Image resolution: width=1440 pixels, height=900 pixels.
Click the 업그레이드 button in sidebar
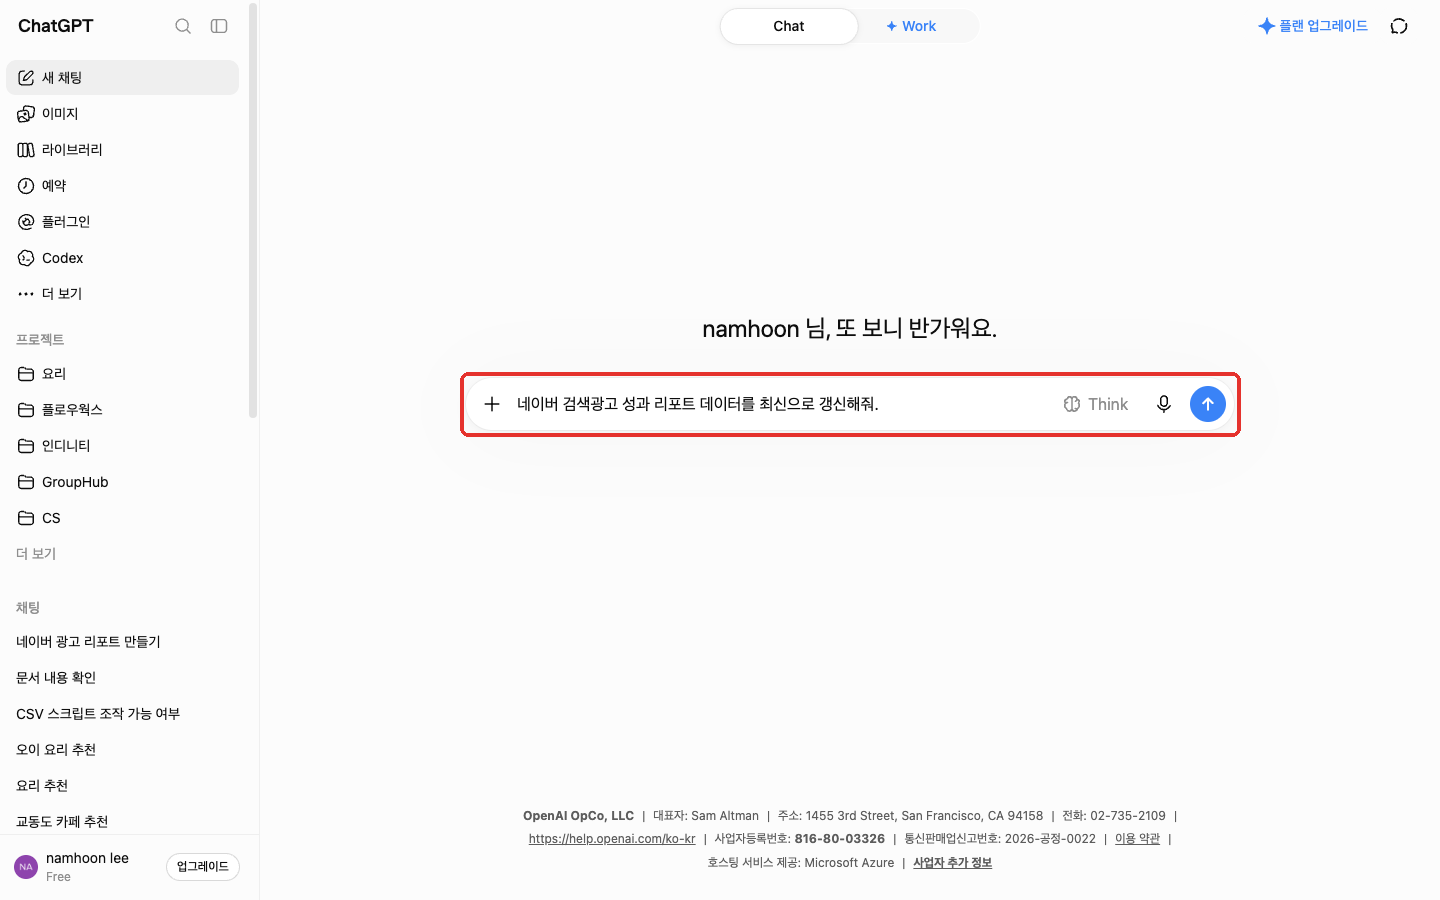click(x=203, y=867)
